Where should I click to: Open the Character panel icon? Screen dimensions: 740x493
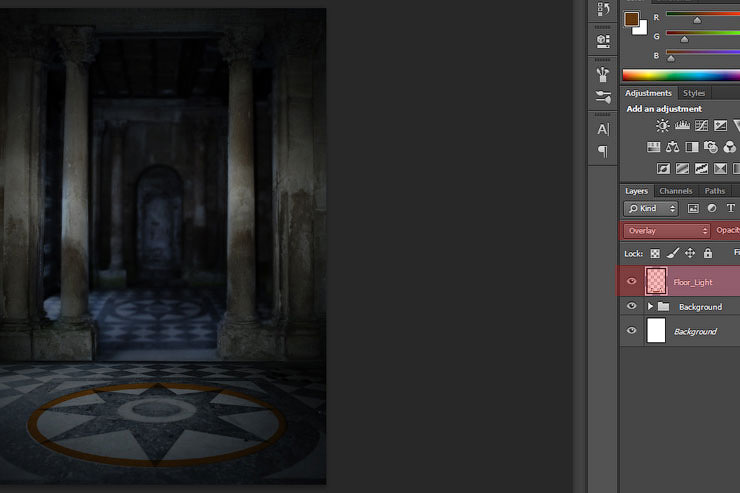coord(603,129)
